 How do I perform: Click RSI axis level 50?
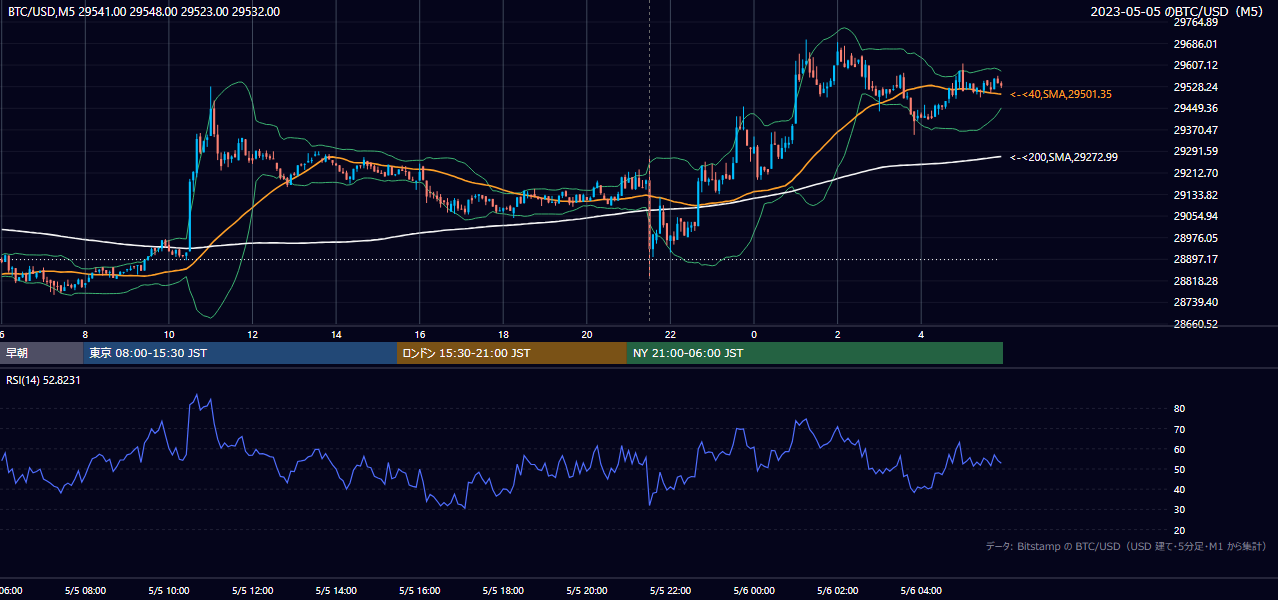pyautogui.click(x=1179, y=469)
